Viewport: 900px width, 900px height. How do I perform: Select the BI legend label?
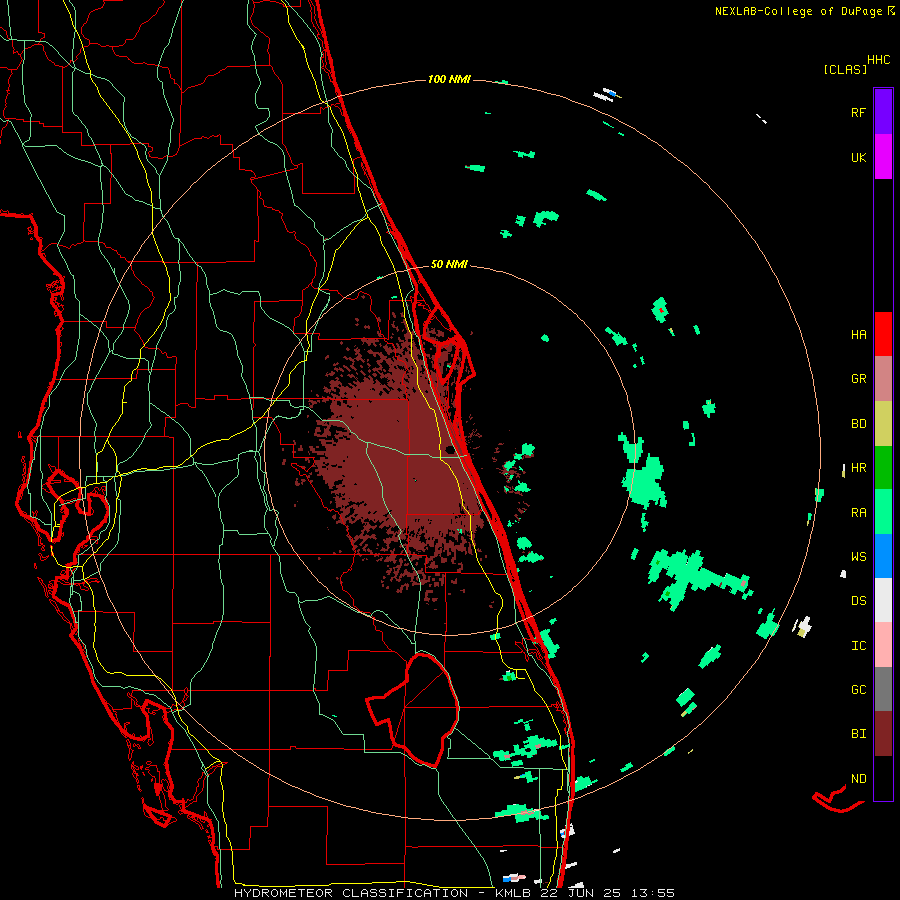[858, 734]
